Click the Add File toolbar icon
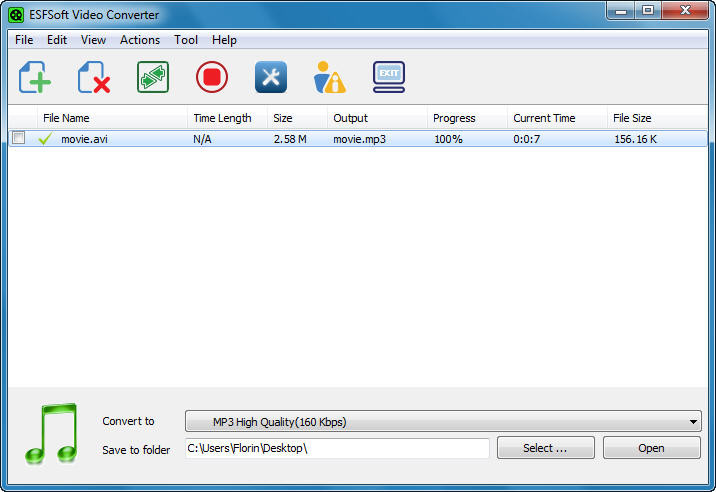This screenshot has height=492, width=716. pos(35,77)
